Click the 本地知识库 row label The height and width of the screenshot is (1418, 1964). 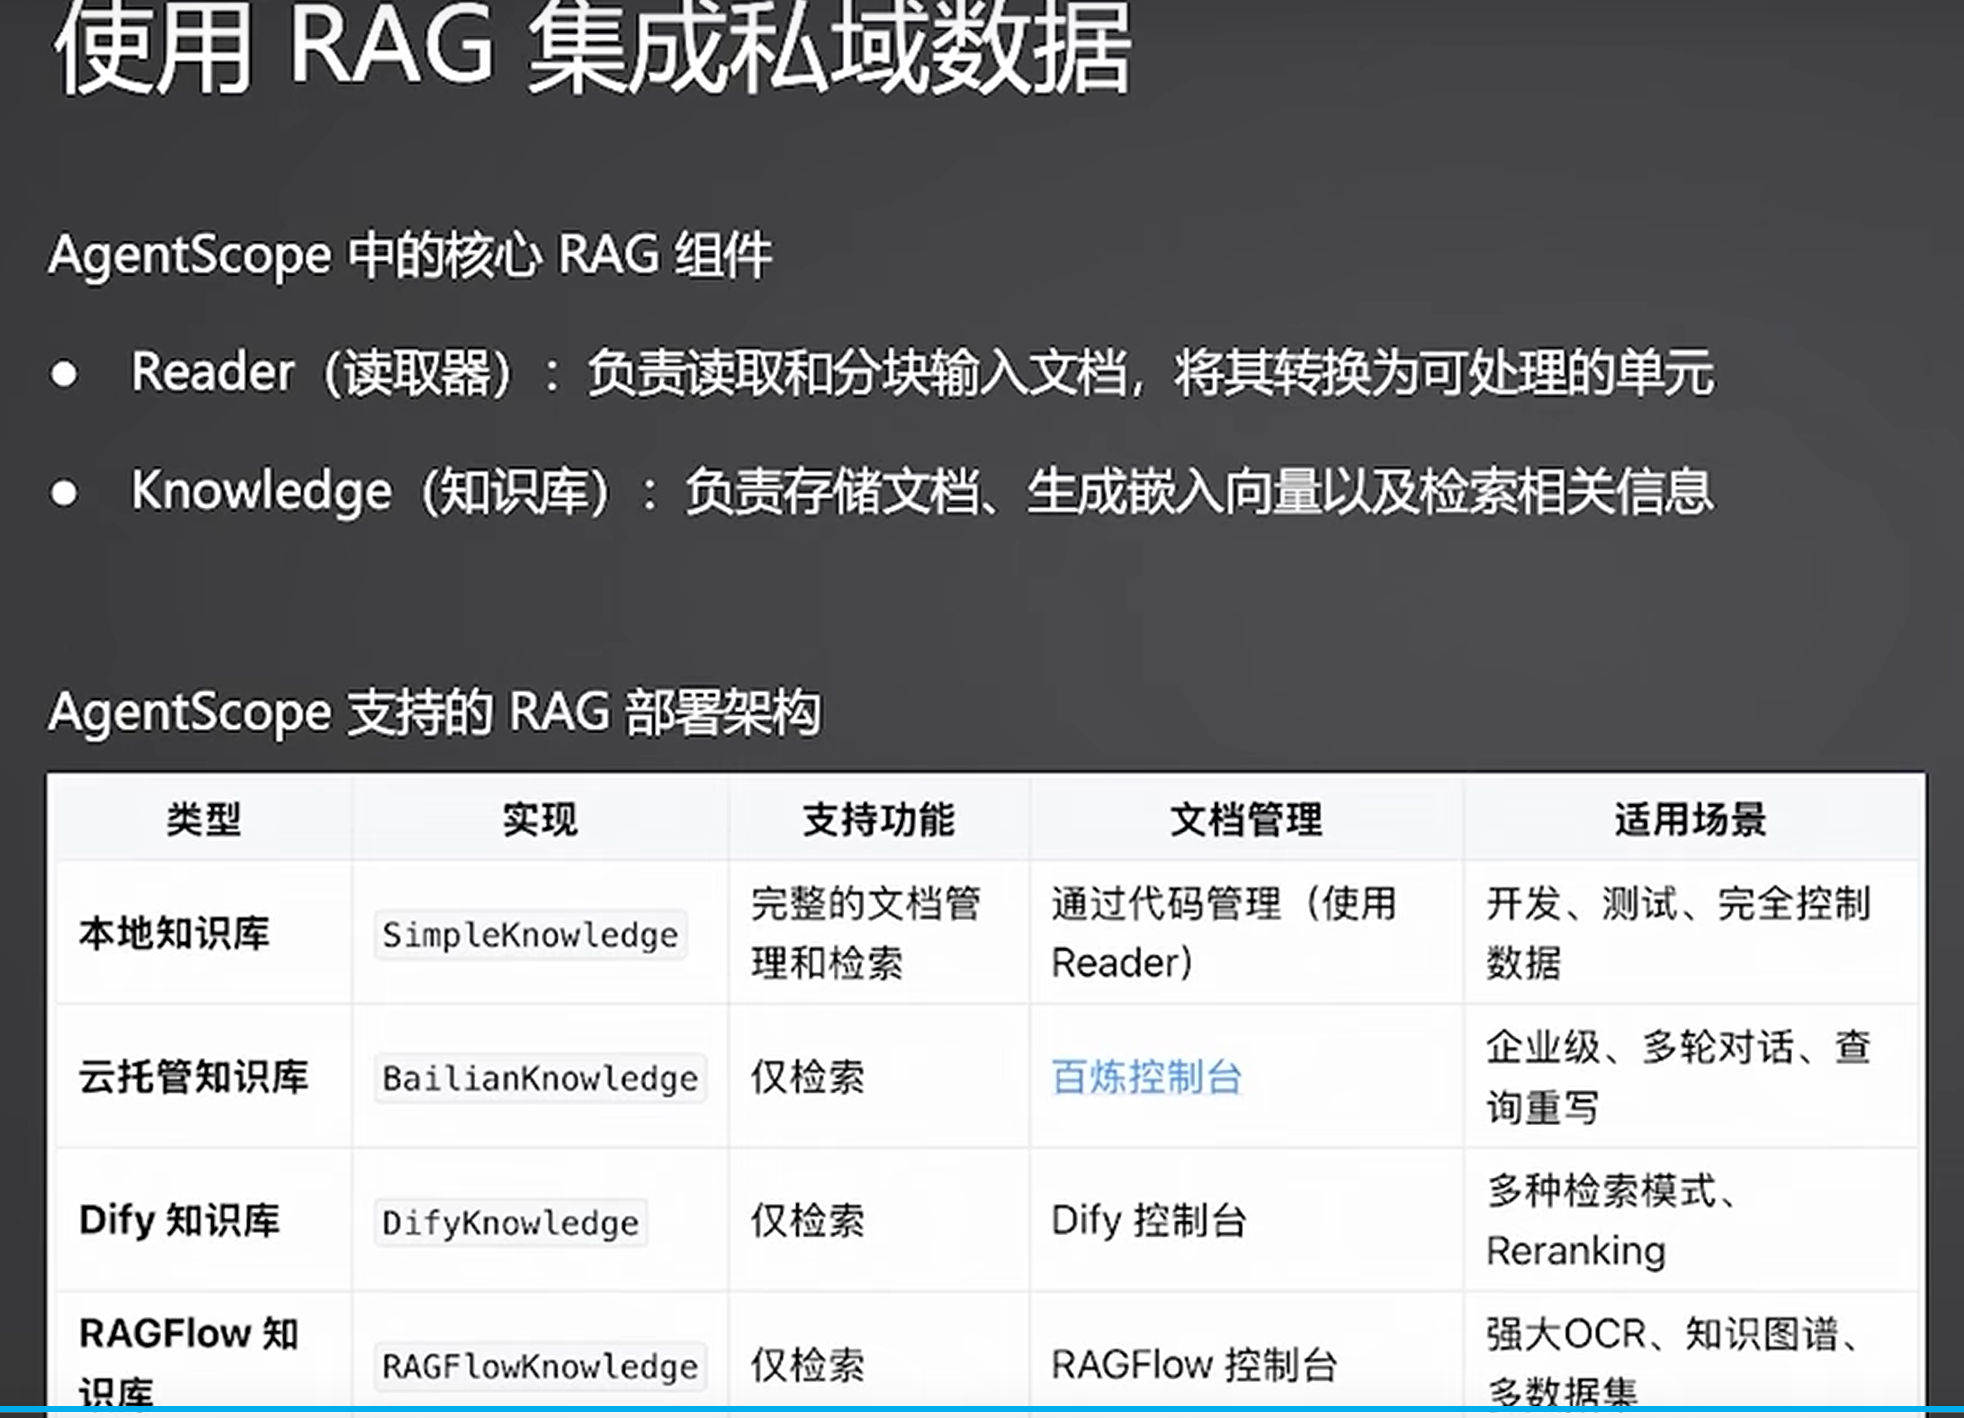coord(174,933)
